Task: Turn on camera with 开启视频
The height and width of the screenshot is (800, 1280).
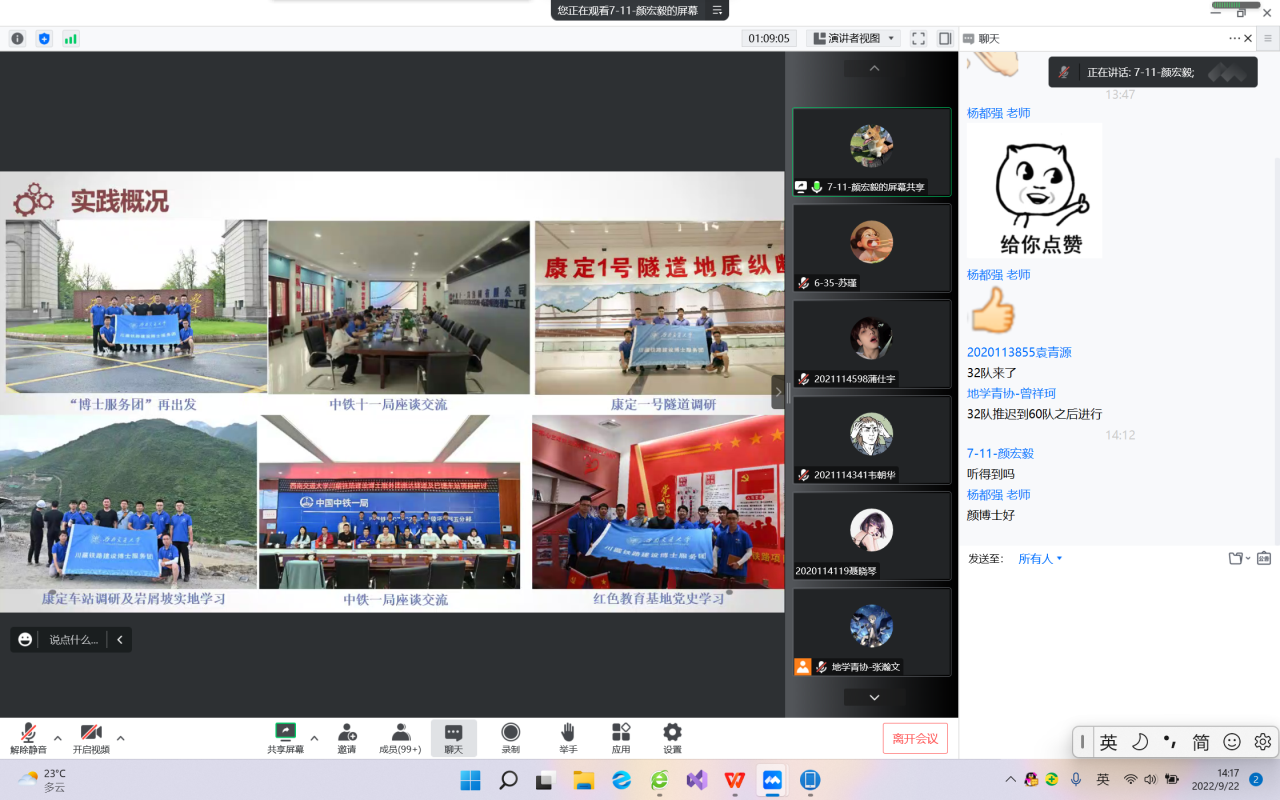Action: [x=91, y=737]
